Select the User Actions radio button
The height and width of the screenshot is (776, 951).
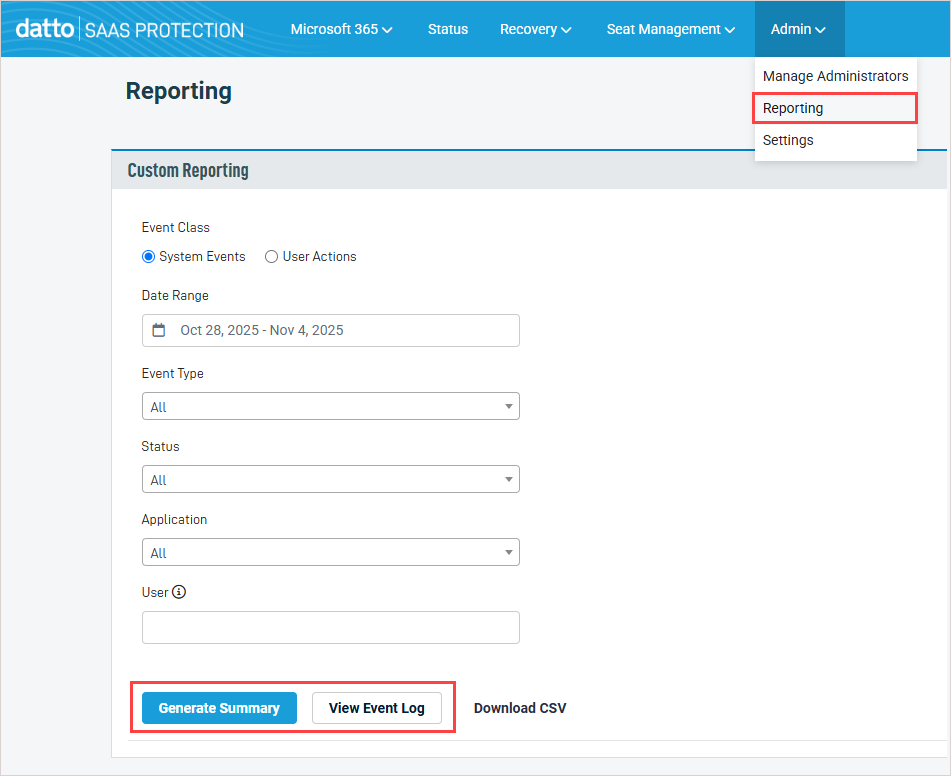tap(271, 257)
